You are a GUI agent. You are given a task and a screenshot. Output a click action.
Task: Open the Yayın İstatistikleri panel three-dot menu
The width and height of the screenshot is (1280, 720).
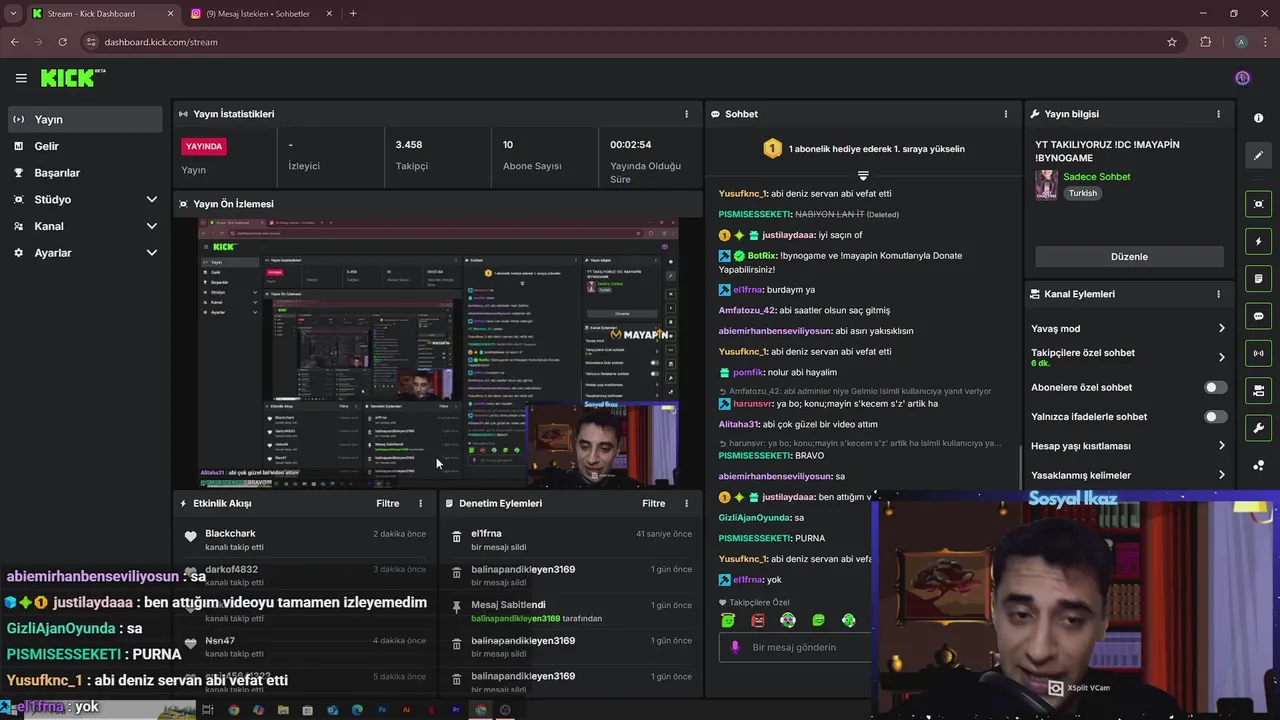tap(686, 114)
